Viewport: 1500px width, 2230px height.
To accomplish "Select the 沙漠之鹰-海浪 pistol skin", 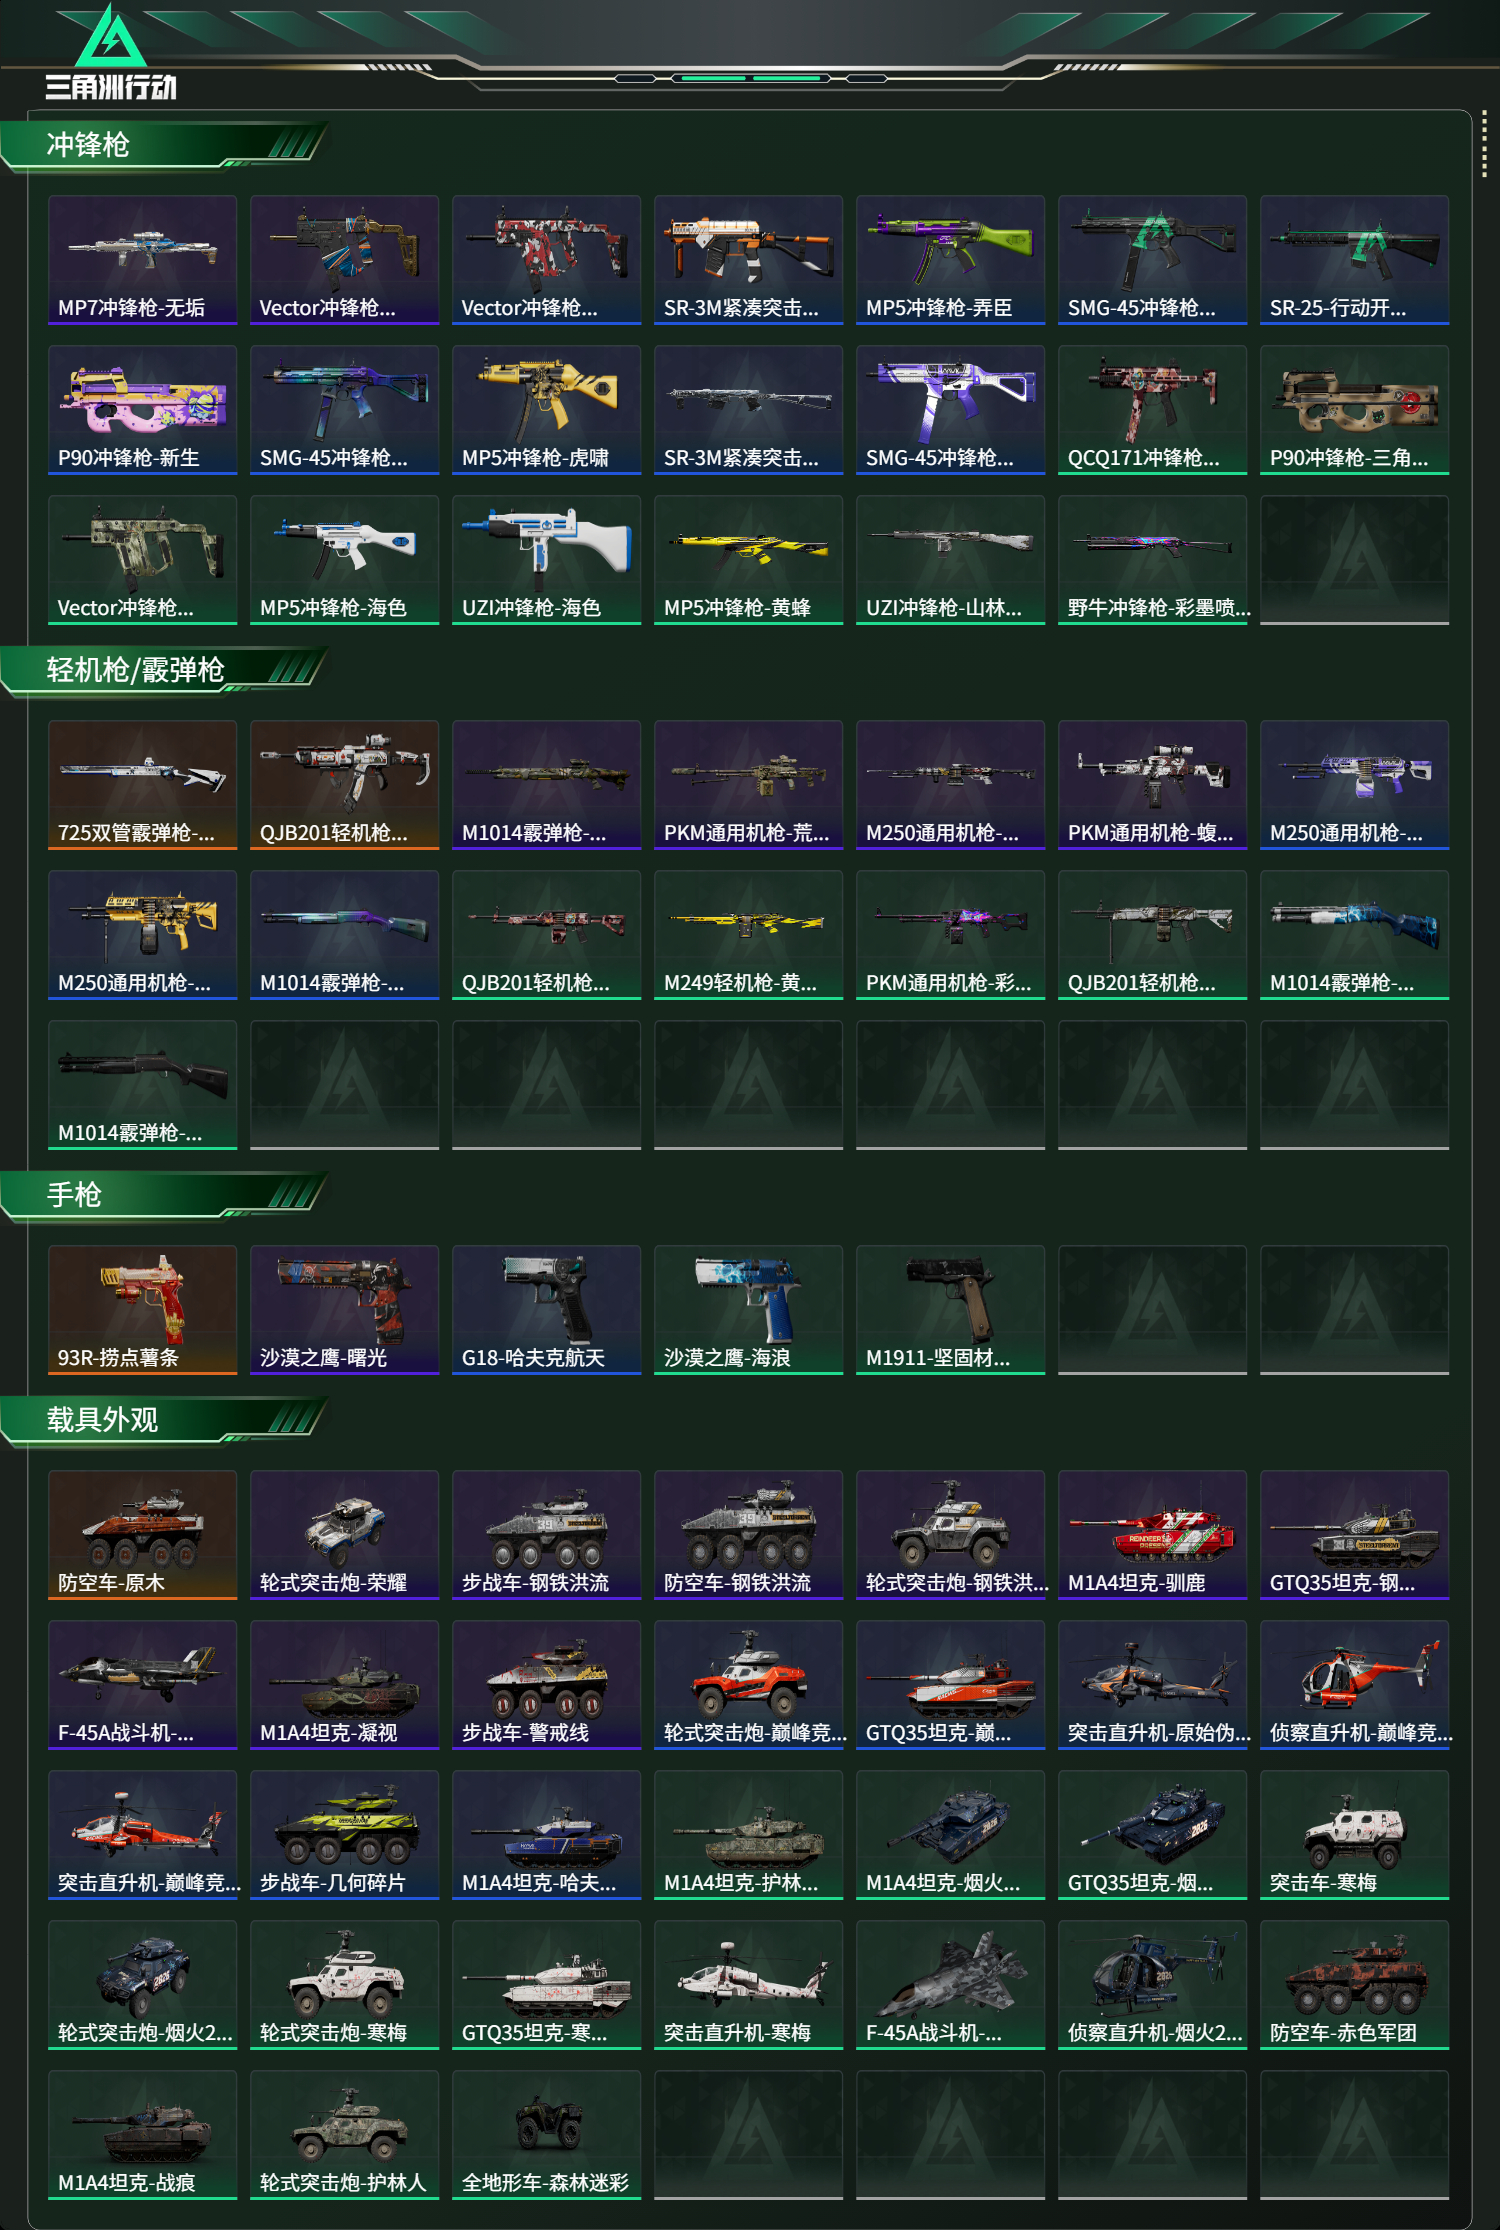I will coord(749,1310).
